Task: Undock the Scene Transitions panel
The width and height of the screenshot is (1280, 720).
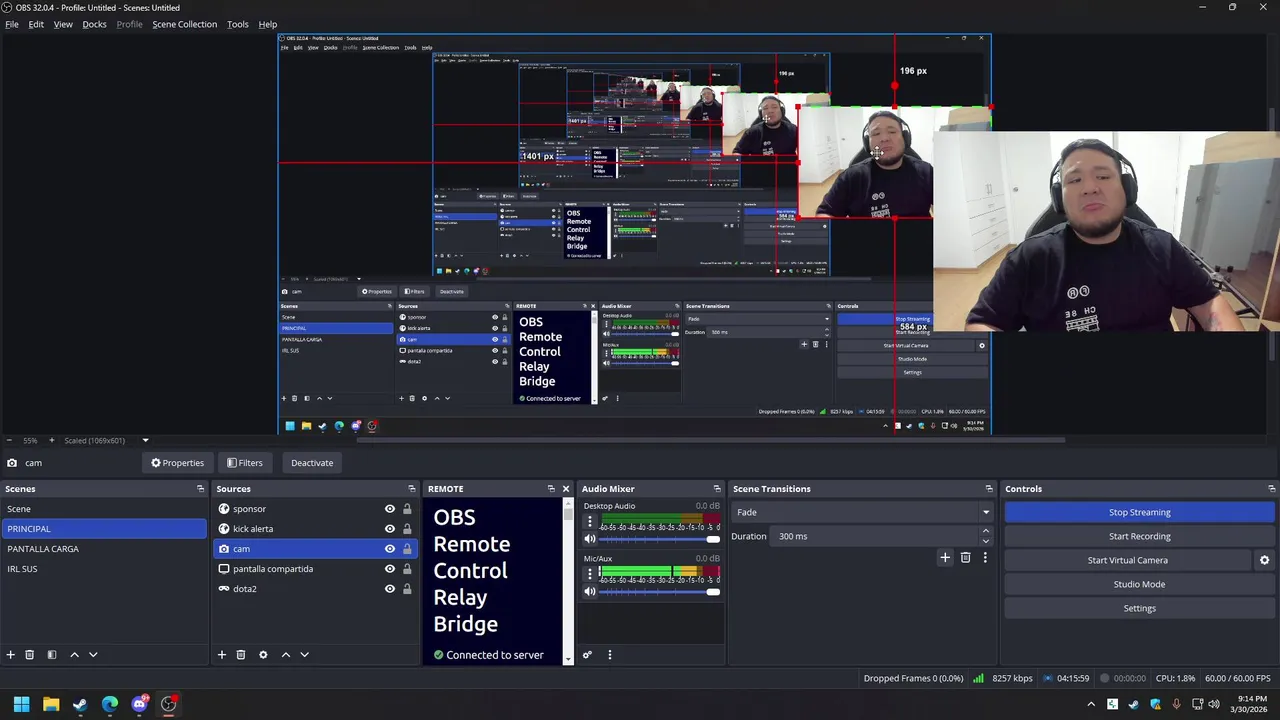Action: pos(989,489)
